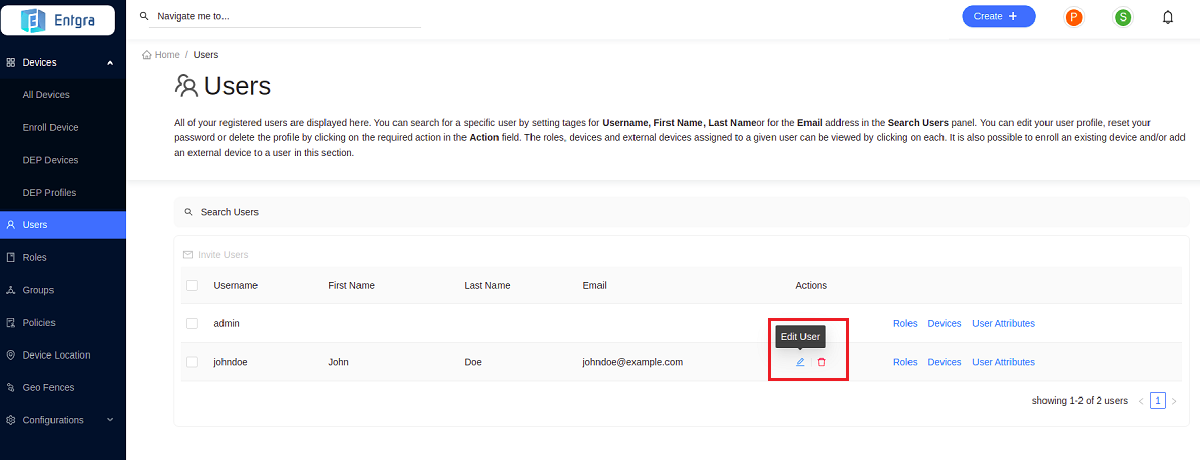1200x460 pixels.
Task: Click the Search Users magnifier icon
Action: (188, 212)
